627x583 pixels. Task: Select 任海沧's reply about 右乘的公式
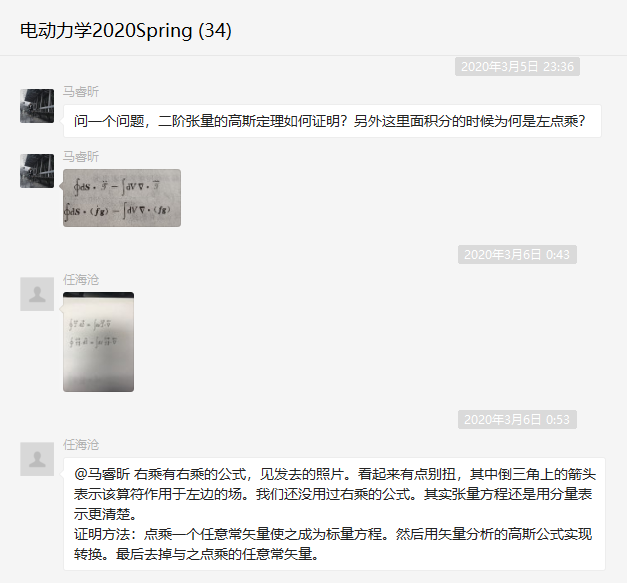point(334,514)
